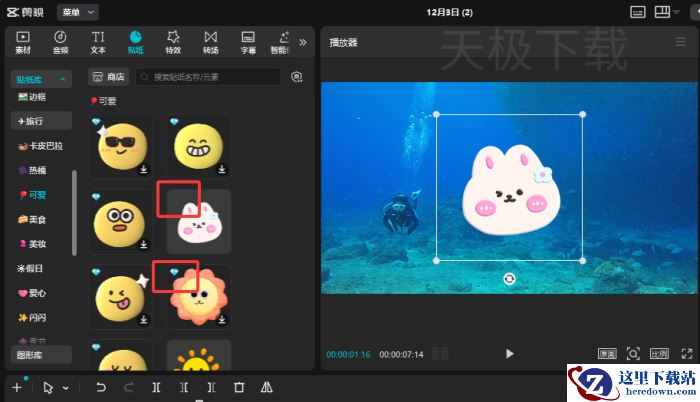Viewport: 700px width, 402px height.
Task: Trim the clip left of playhead
Action: point(184,387)
